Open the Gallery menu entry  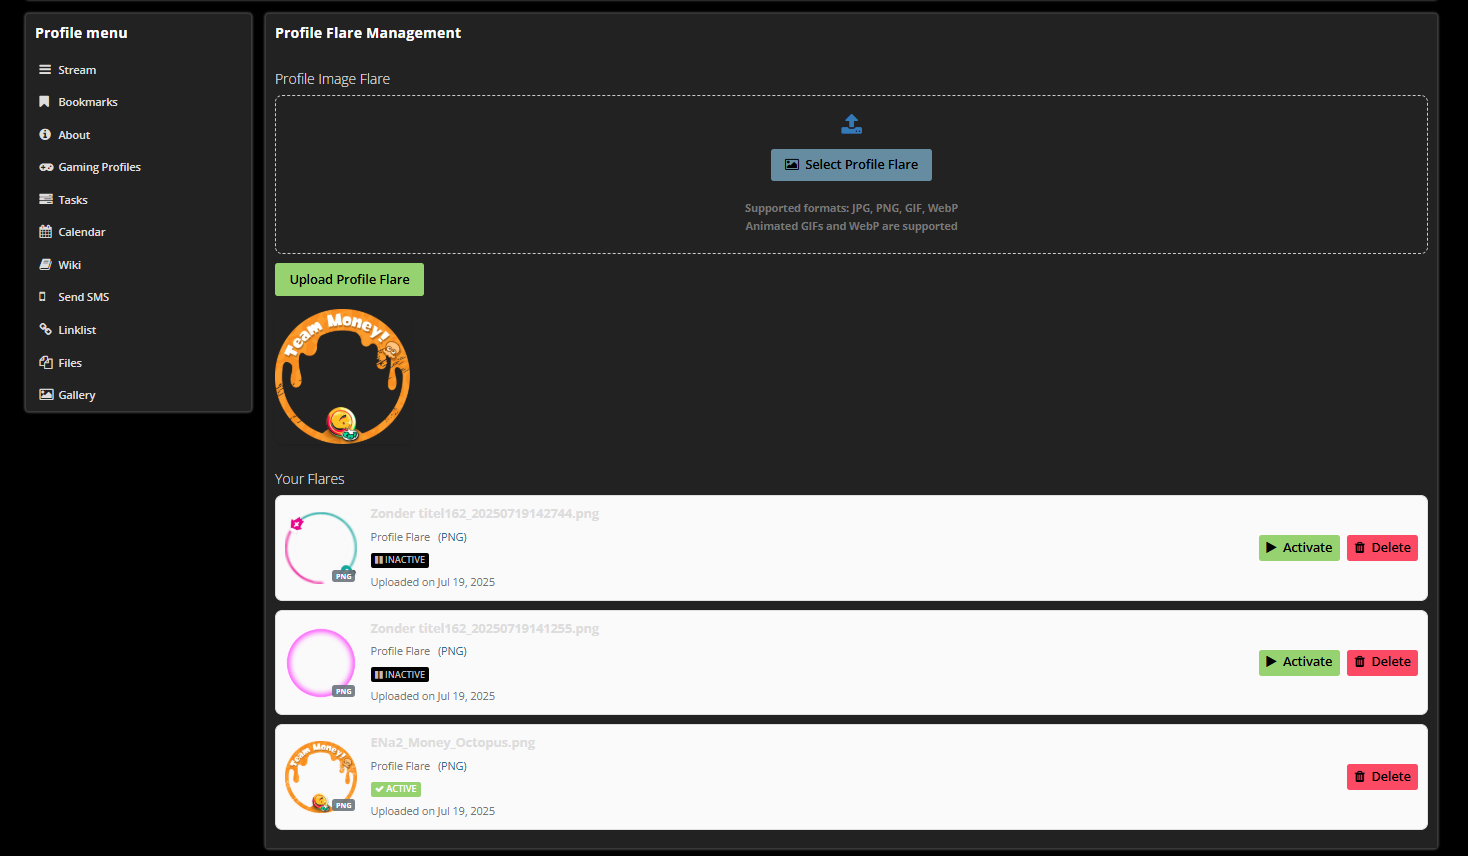pyautogui.click(x=77, y=395)
